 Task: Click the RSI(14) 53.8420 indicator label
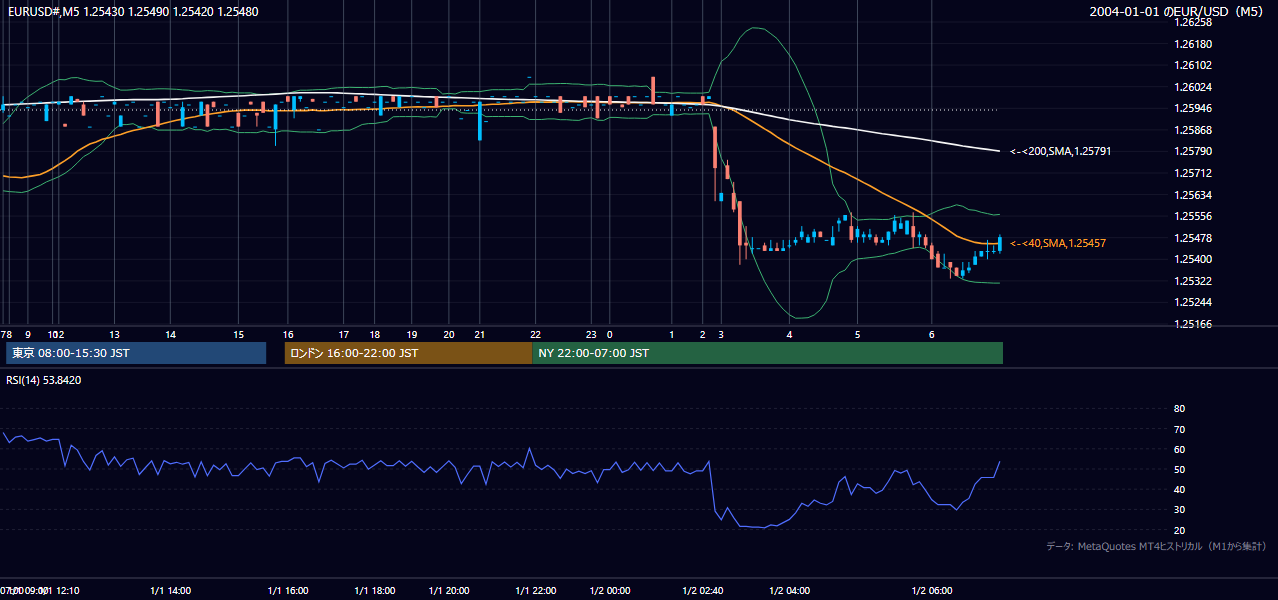[x=44, y=380]
